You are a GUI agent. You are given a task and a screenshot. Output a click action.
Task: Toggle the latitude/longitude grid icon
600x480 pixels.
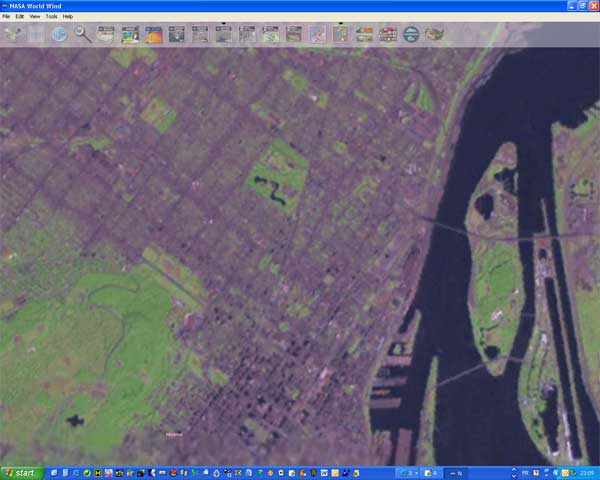click(x=36, y=35)
